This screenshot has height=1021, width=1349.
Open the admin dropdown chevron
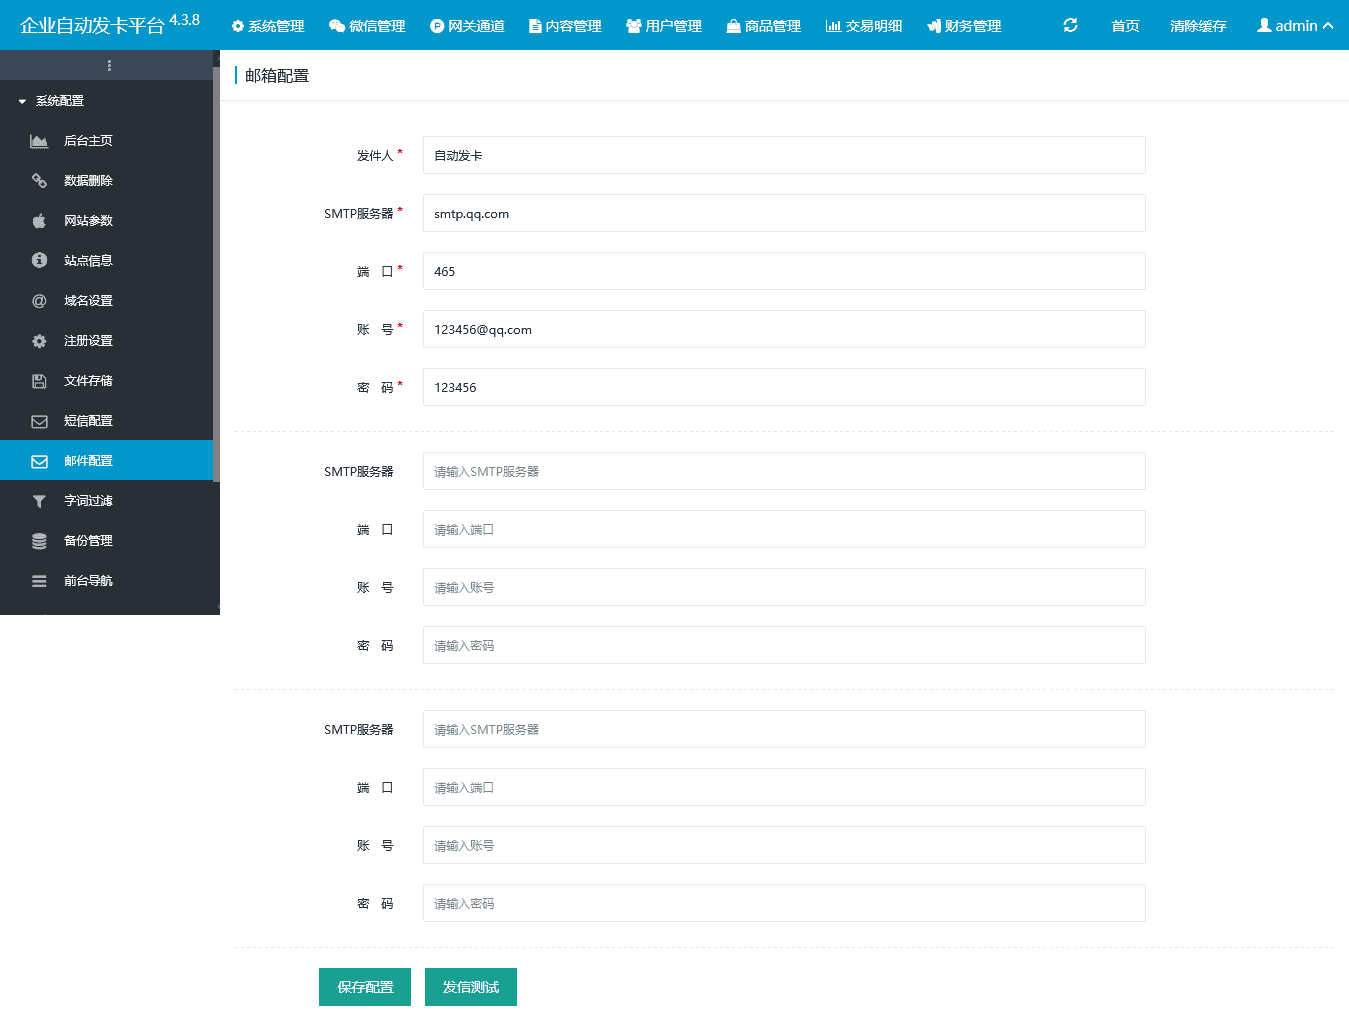click(1328, 26)
